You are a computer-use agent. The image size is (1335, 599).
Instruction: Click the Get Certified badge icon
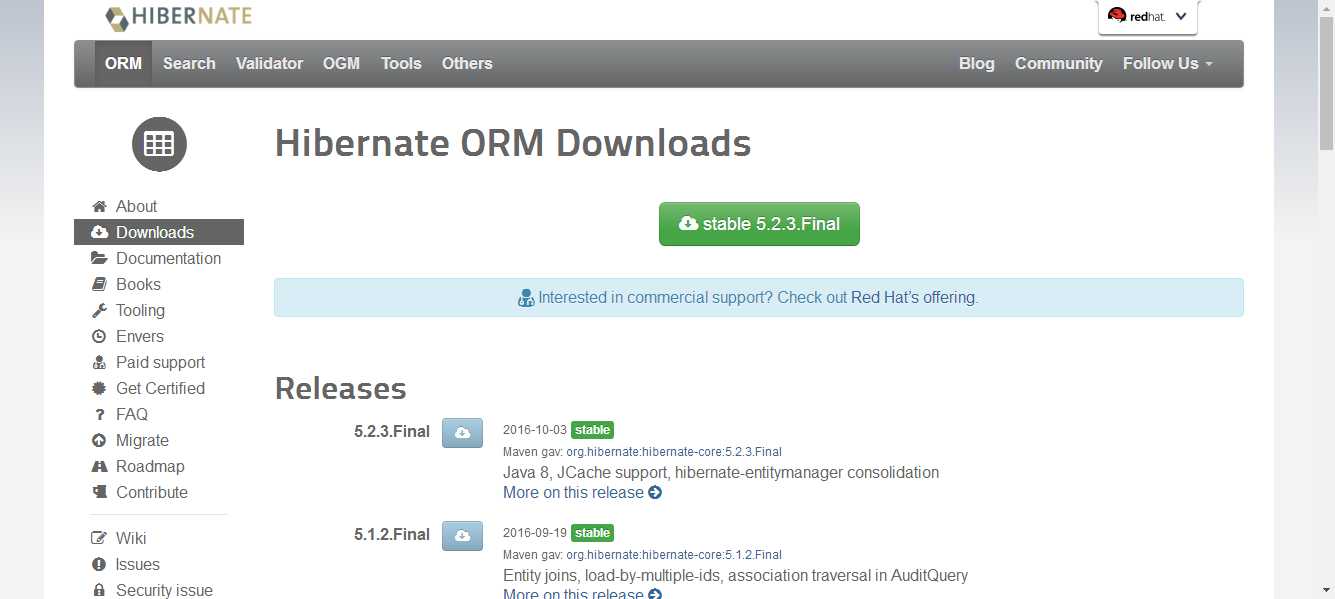coord(99,388)
